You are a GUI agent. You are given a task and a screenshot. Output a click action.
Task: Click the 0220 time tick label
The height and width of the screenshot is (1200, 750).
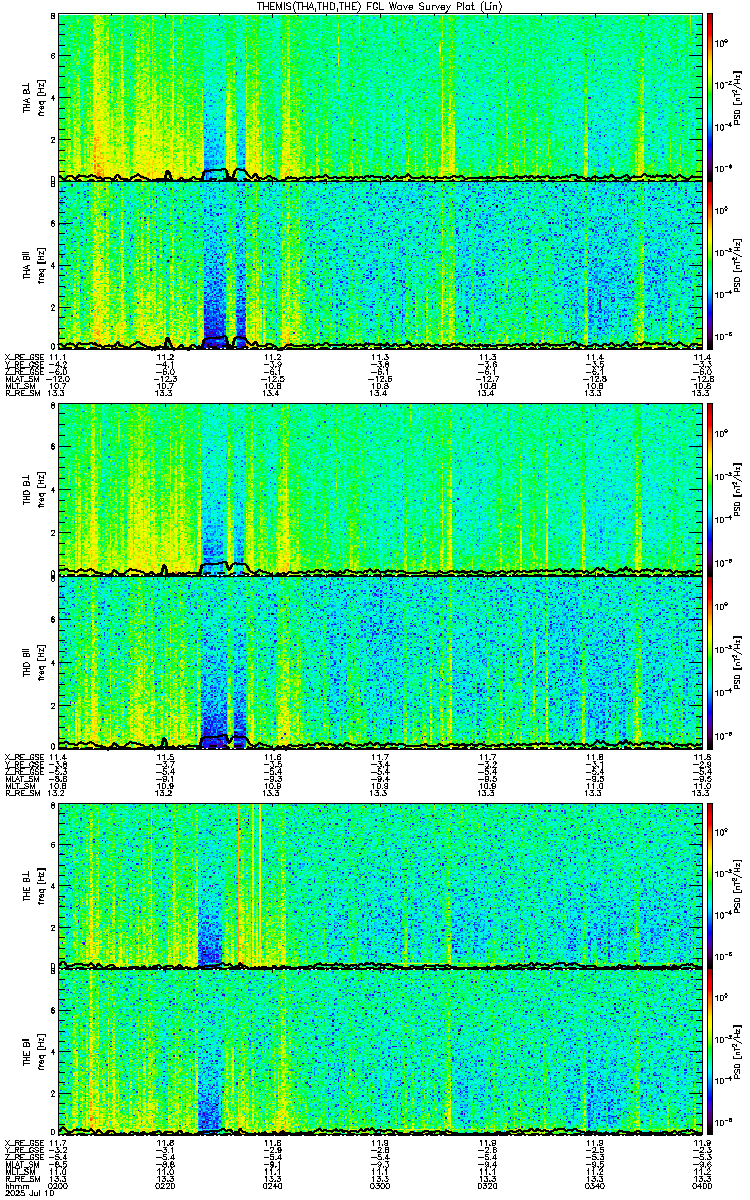tap(165, 1185)
